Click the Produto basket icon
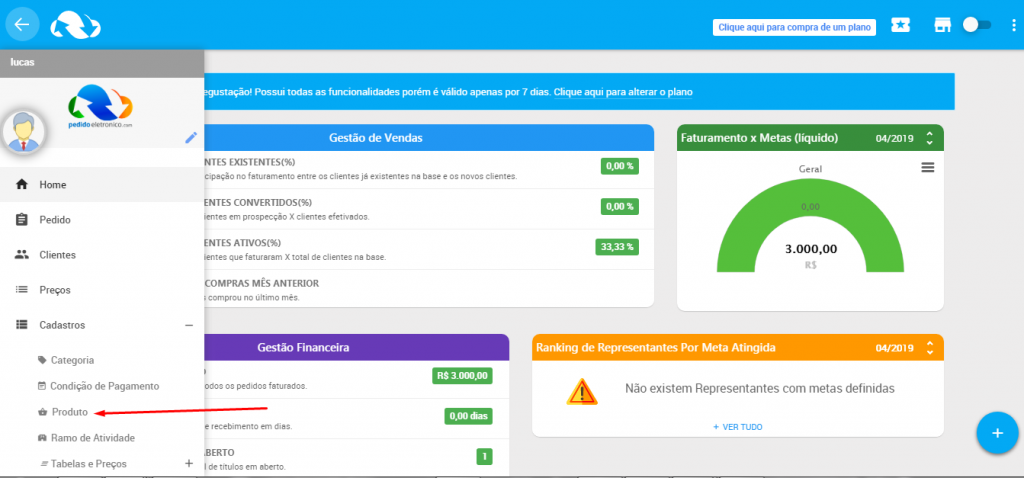The height and width of the screenshot is (478, 1024). (x=42, y=413)
